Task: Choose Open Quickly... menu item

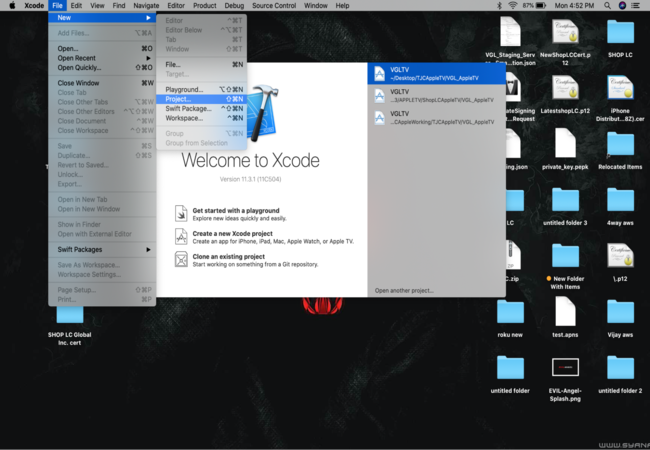Action: pos(102,68)
